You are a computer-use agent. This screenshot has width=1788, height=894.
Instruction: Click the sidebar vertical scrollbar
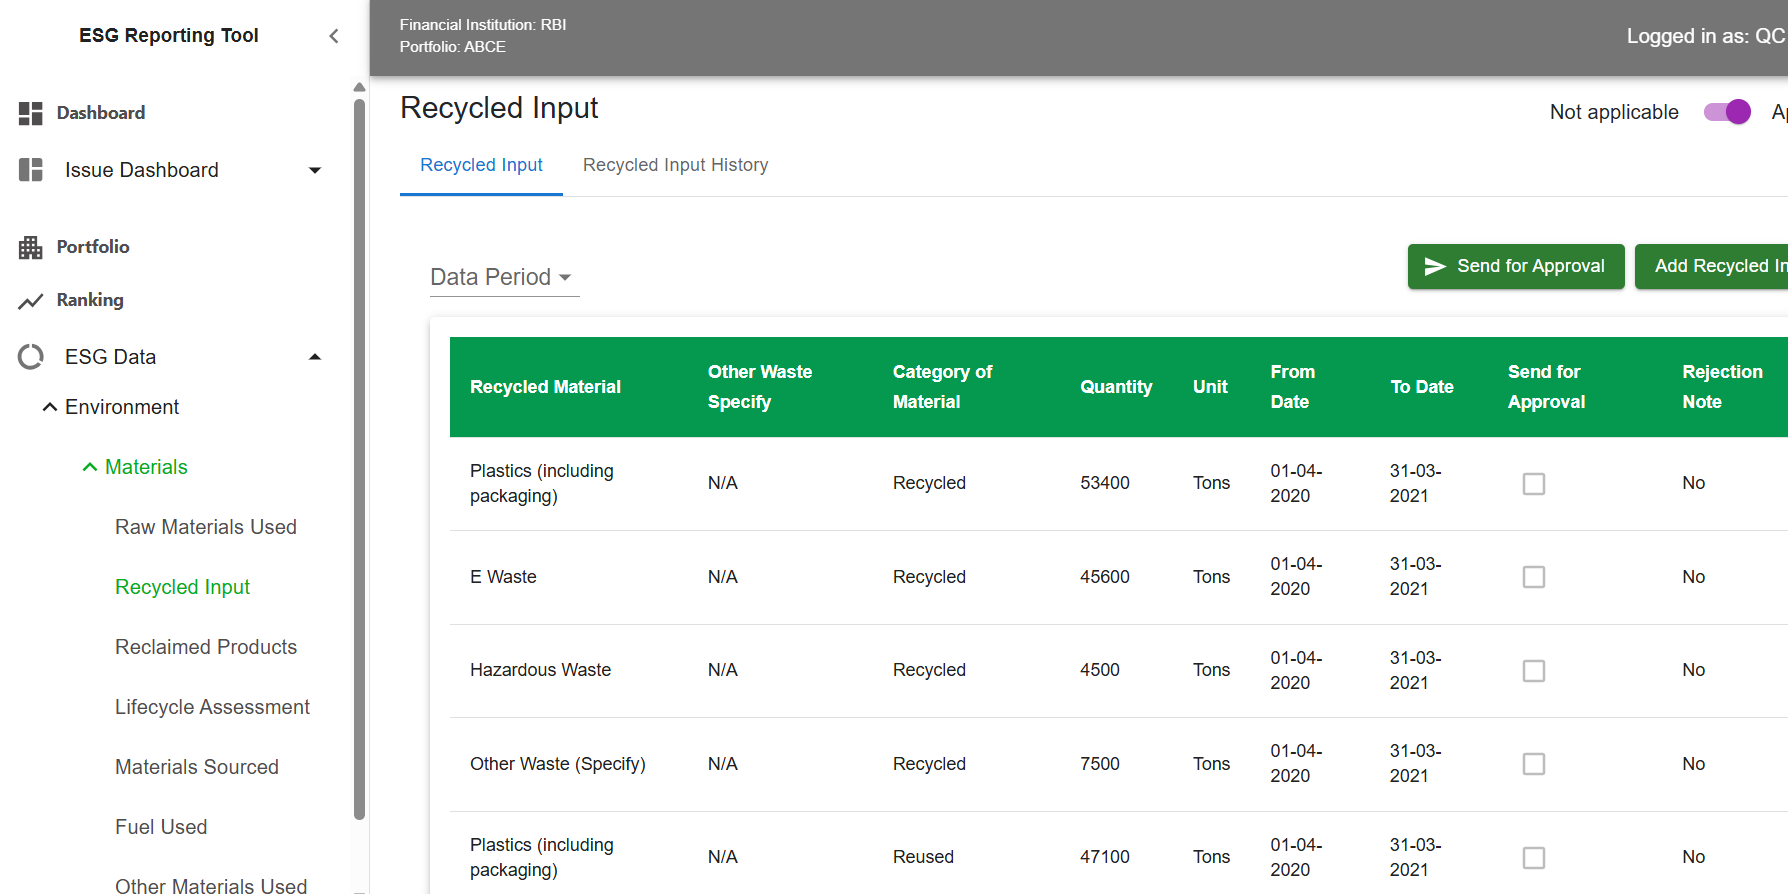360,450
